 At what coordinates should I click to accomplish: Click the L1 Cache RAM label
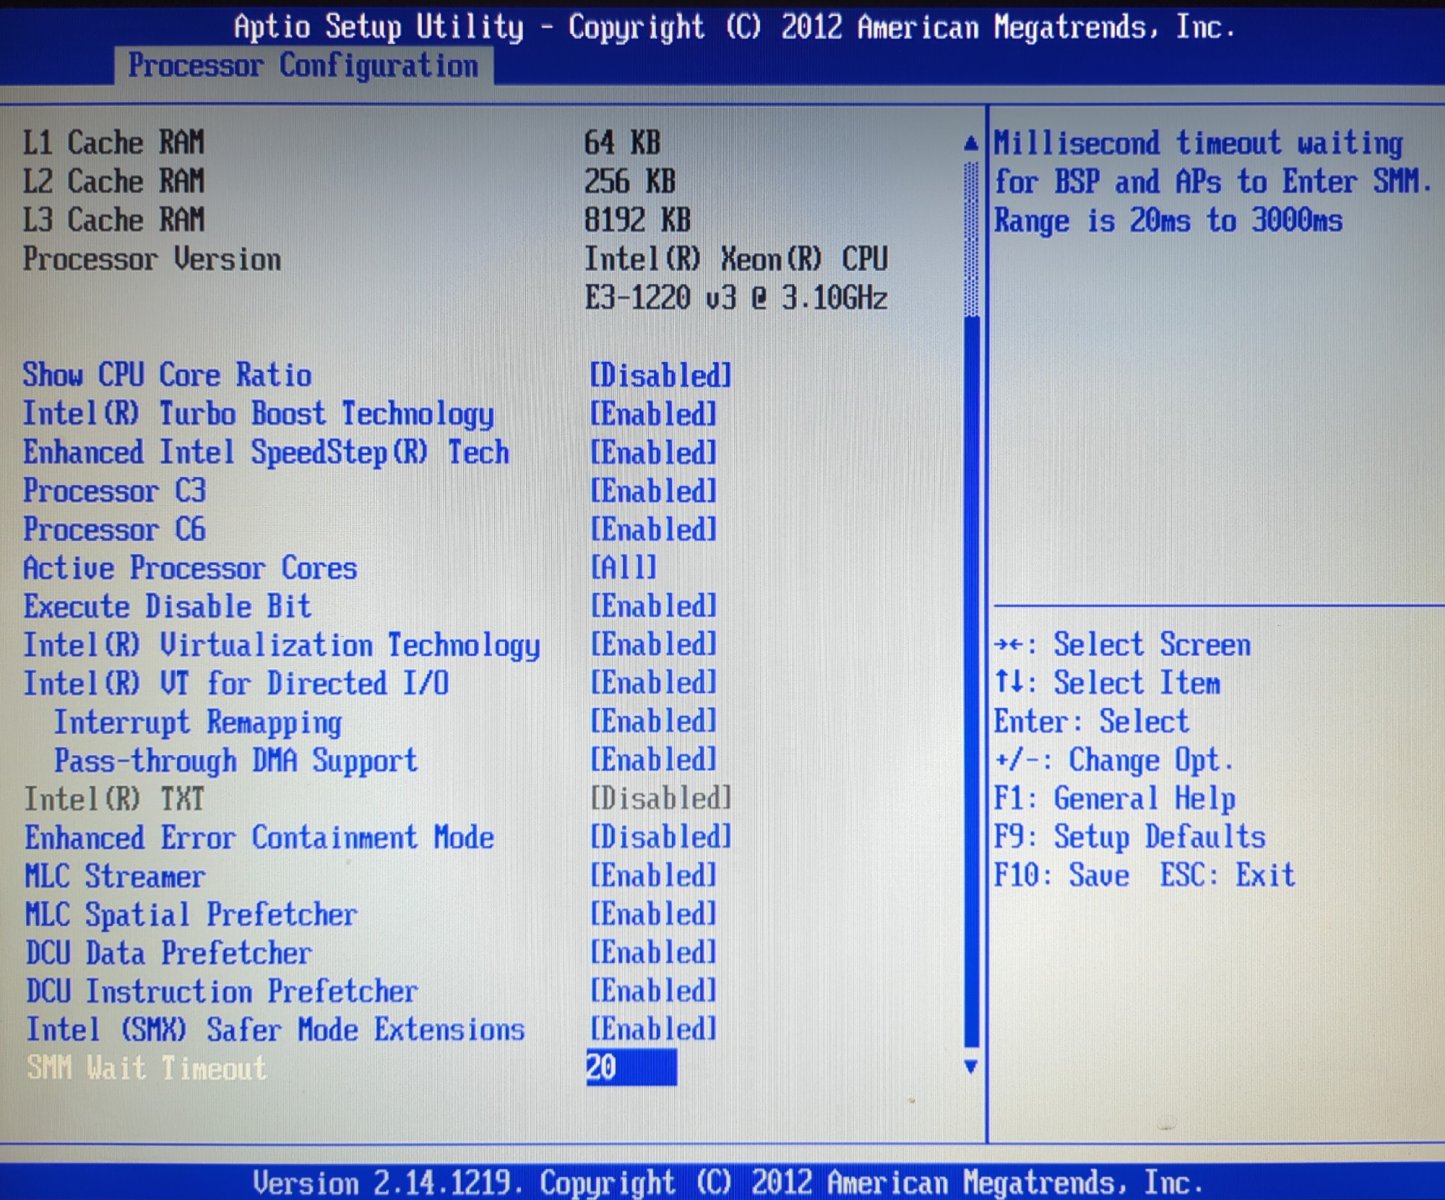pos(113,143)
